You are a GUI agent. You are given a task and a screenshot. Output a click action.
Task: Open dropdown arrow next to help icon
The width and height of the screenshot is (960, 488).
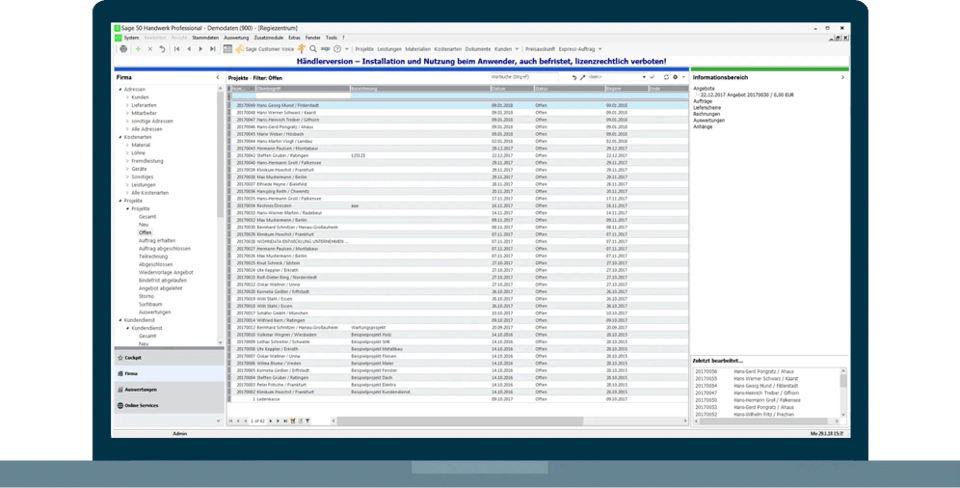pyautogui.click(x=347, y=49)
